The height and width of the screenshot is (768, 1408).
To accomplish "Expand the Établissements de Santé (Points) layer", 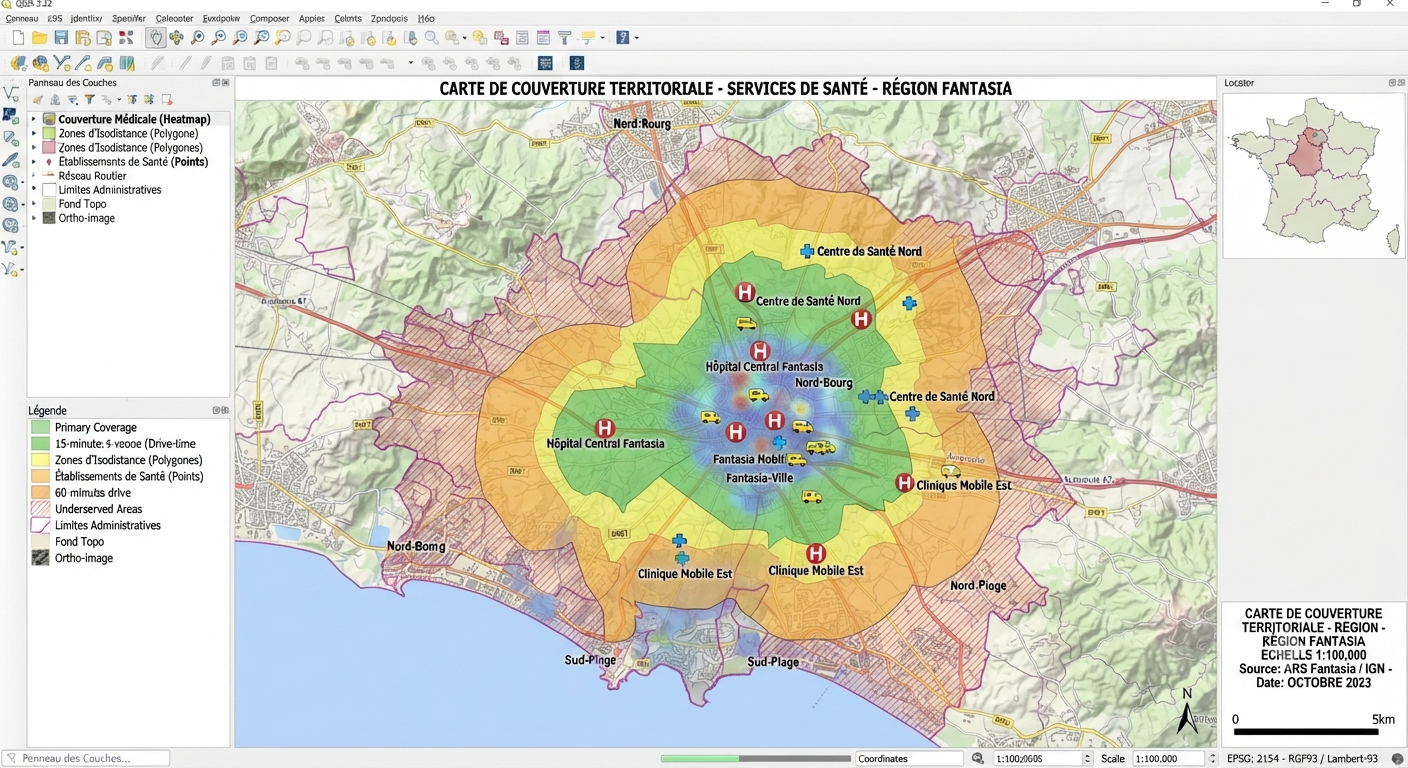I will [x=33, y=161].
